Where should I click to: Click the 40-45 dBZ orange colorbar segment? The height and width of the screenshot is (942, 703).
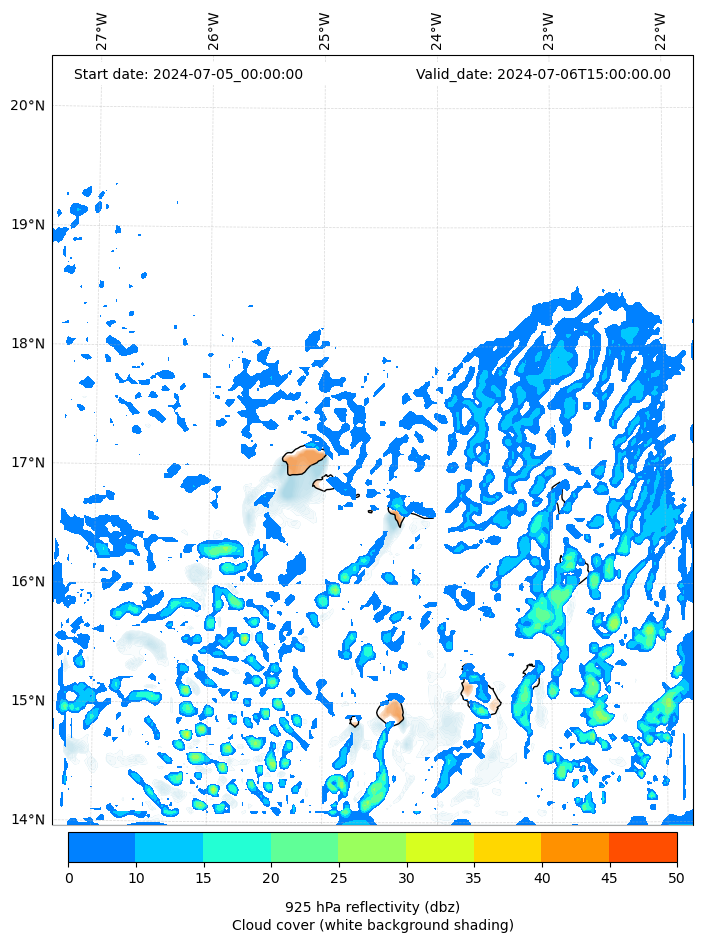(x=575, y=847)
